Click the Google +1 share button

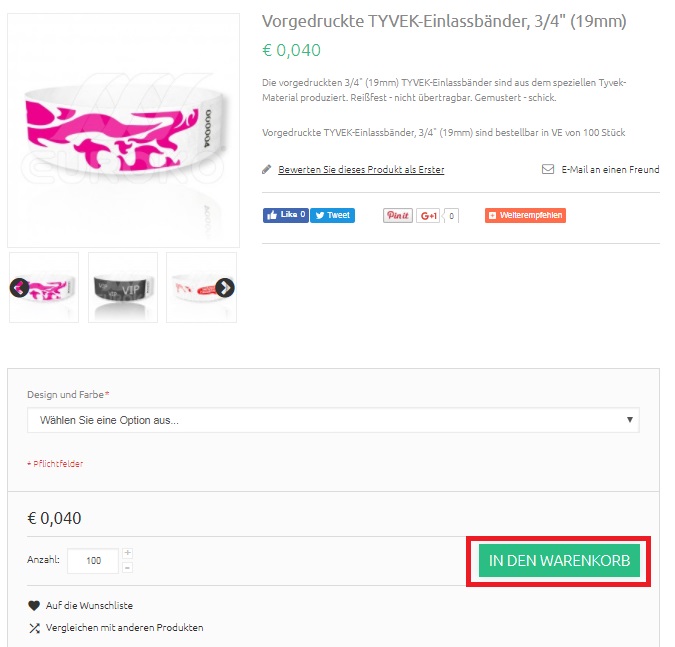[427, 216]
